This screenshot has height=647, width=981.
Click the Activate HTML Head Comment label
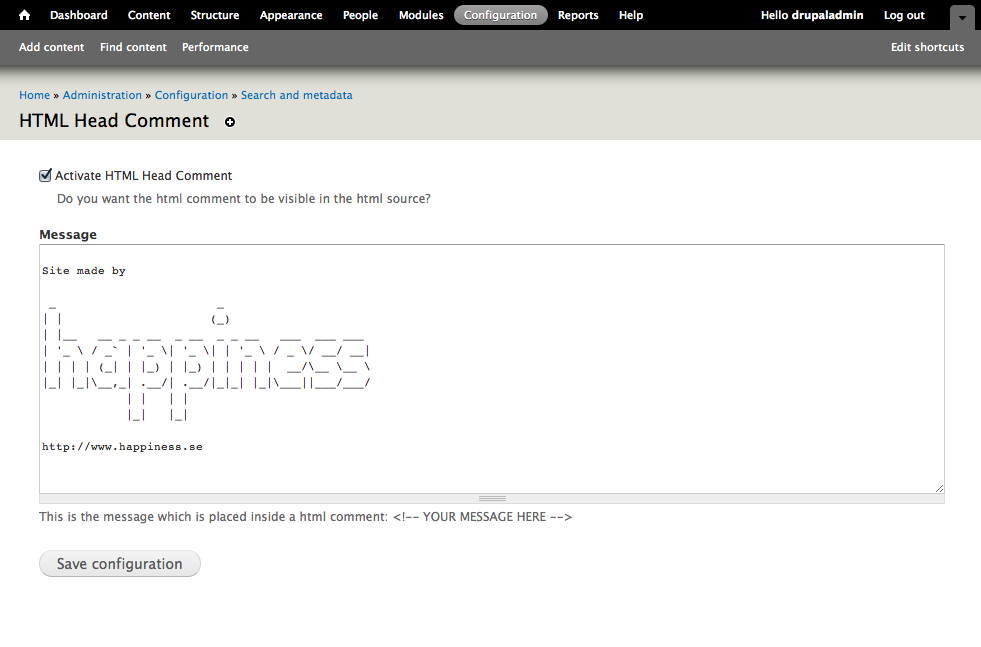(x=143, y=176)
